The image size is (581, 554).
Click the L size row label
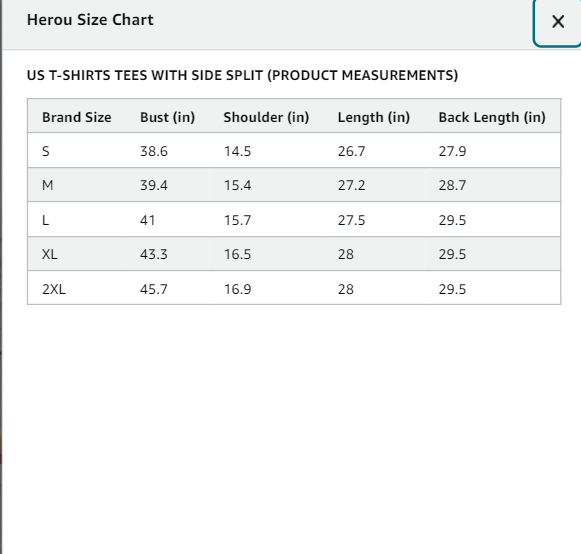[45, 220]
